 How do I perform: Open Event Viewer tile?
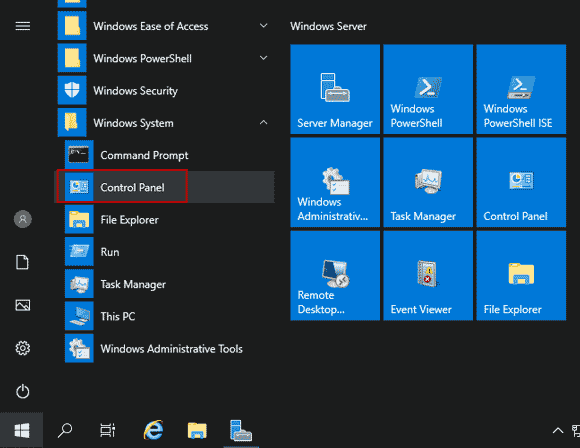[428, 276]
